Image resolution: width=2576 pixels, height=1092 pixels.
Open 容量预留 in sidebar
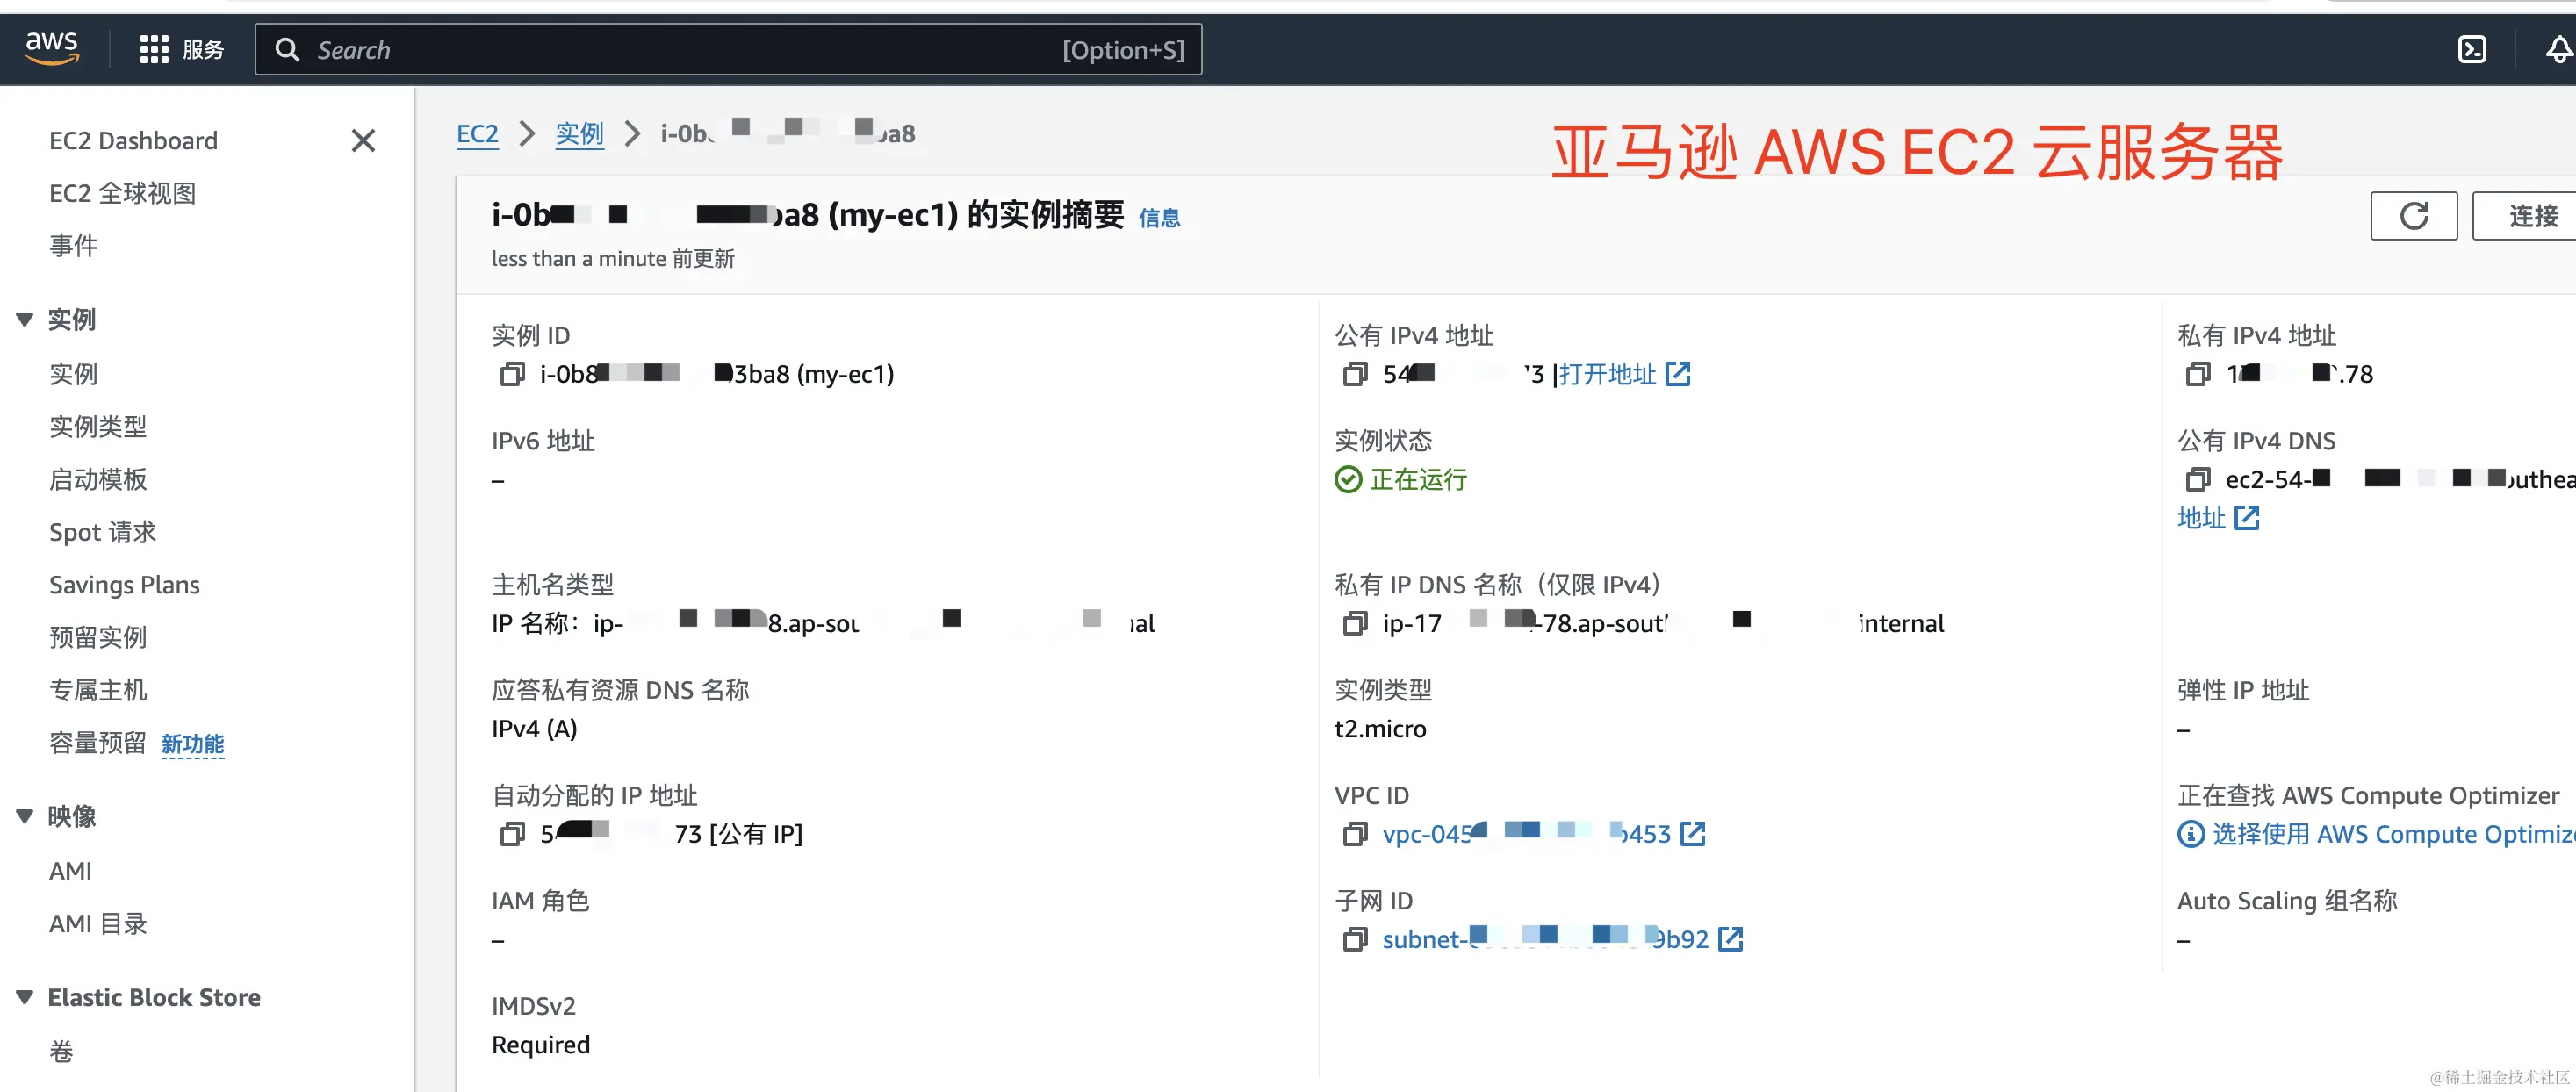click(98, 743)
